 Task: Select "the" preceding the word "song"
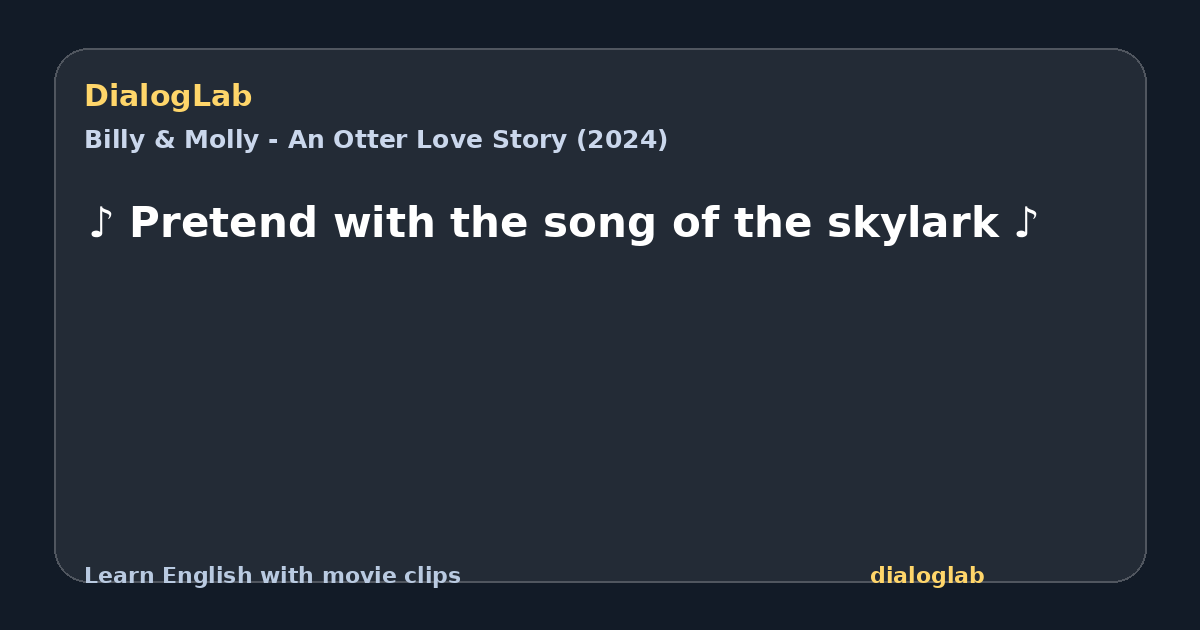488,223
